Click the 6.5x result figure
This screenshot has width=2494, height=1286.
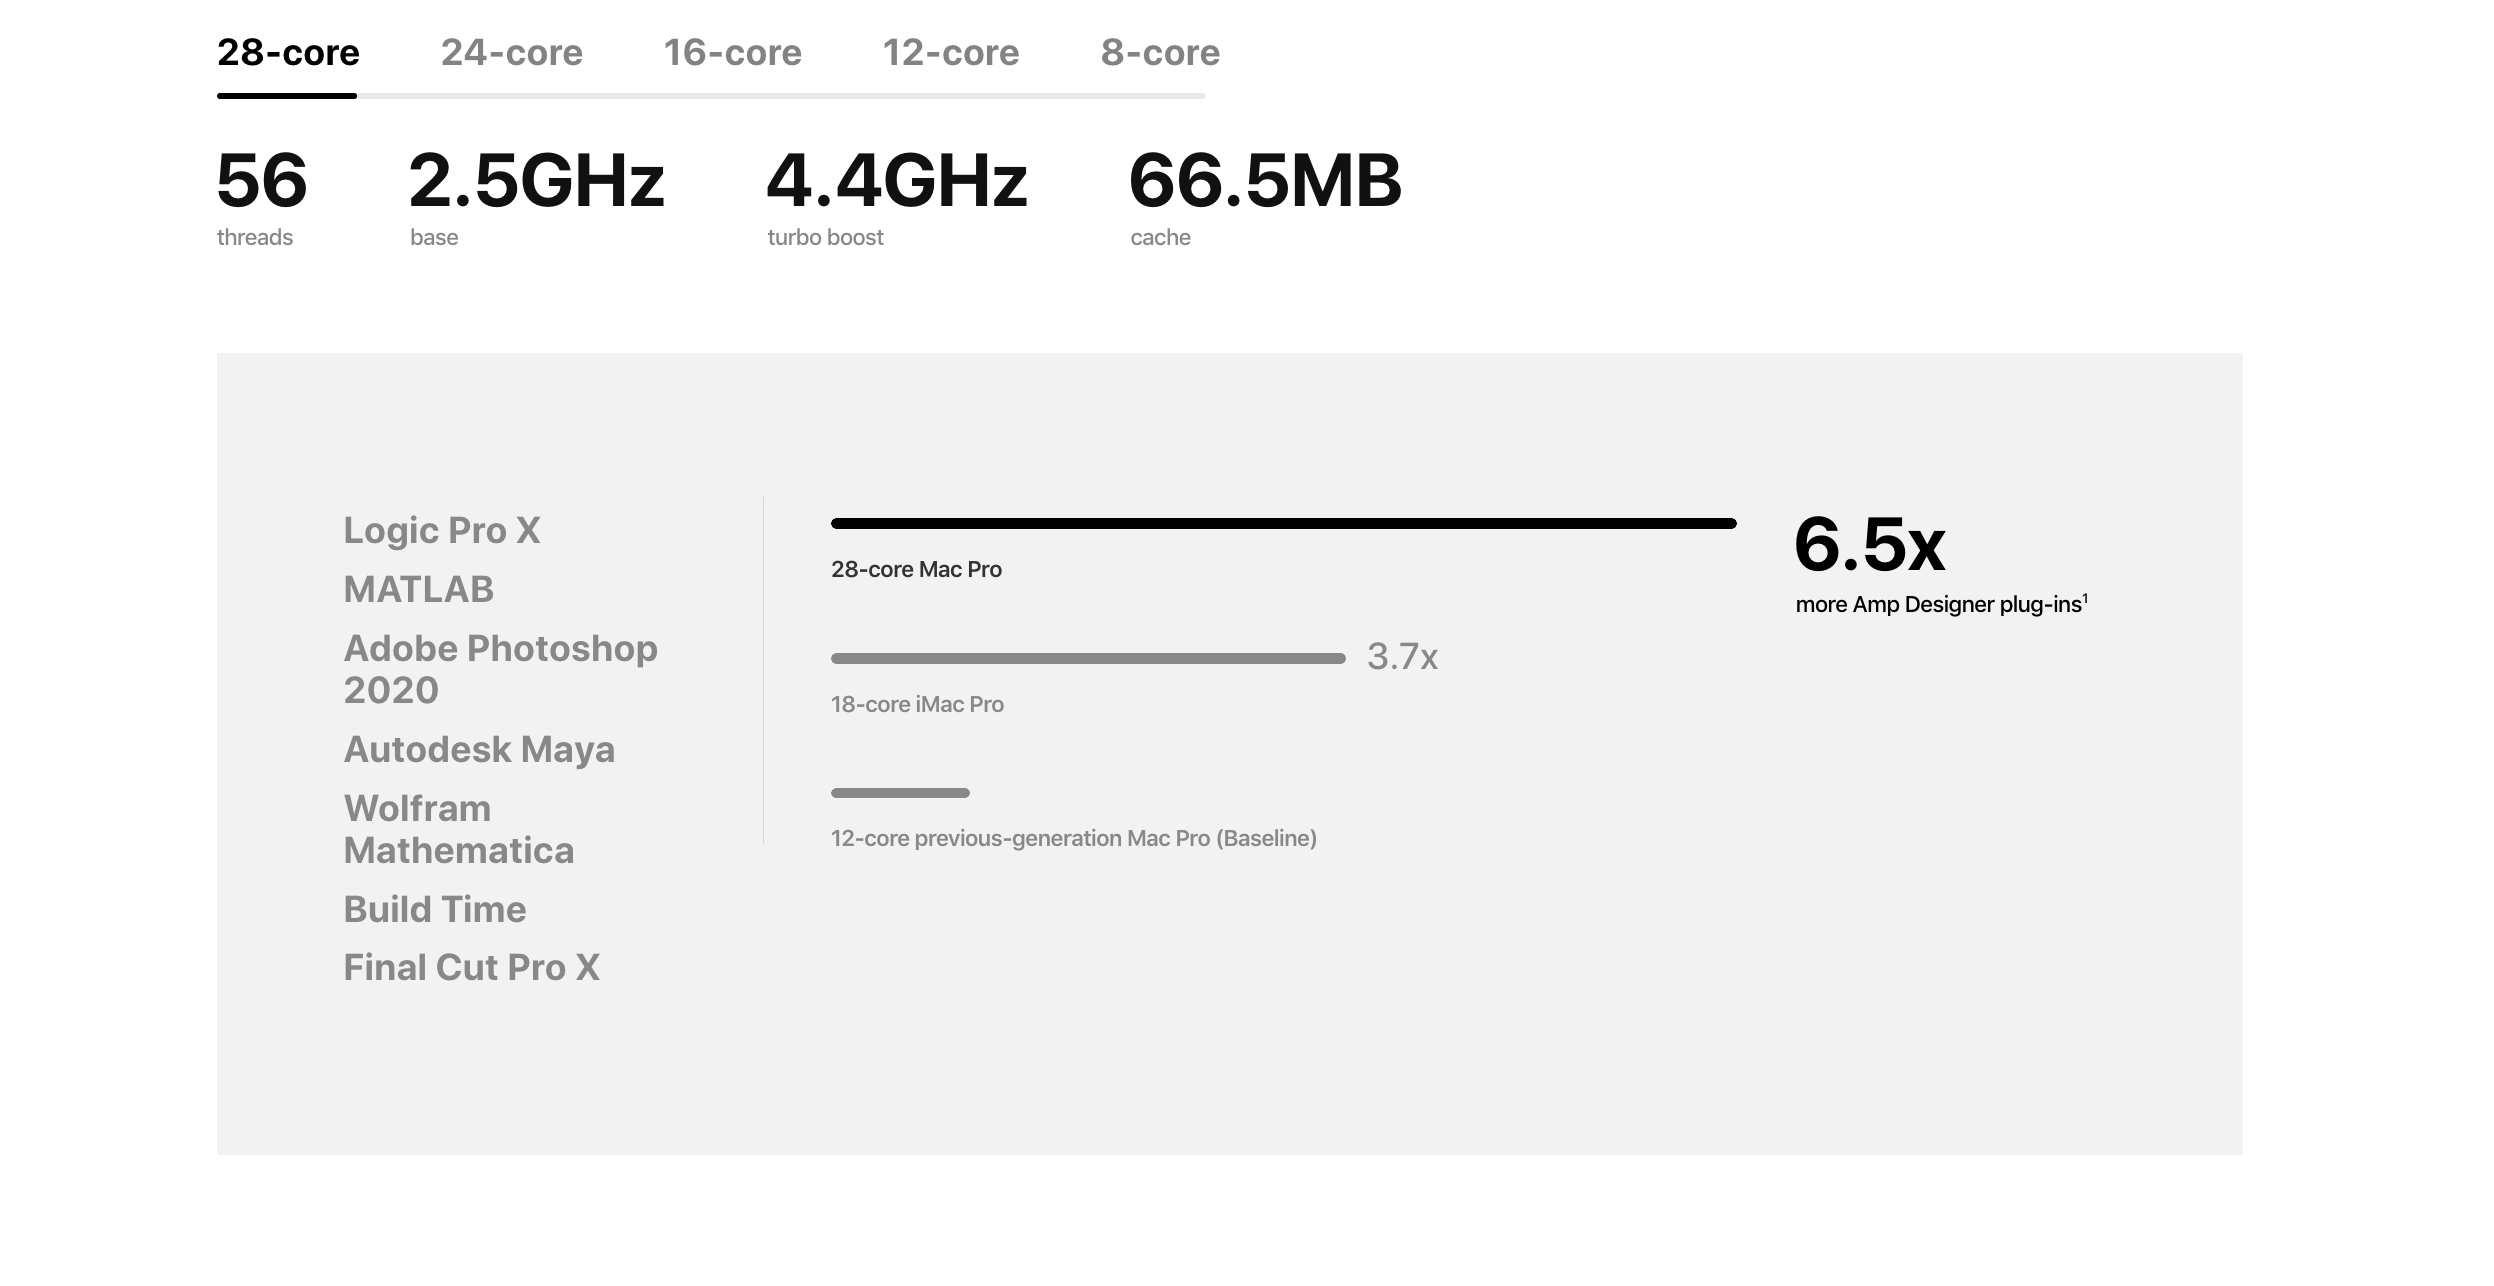(1869, 545)
